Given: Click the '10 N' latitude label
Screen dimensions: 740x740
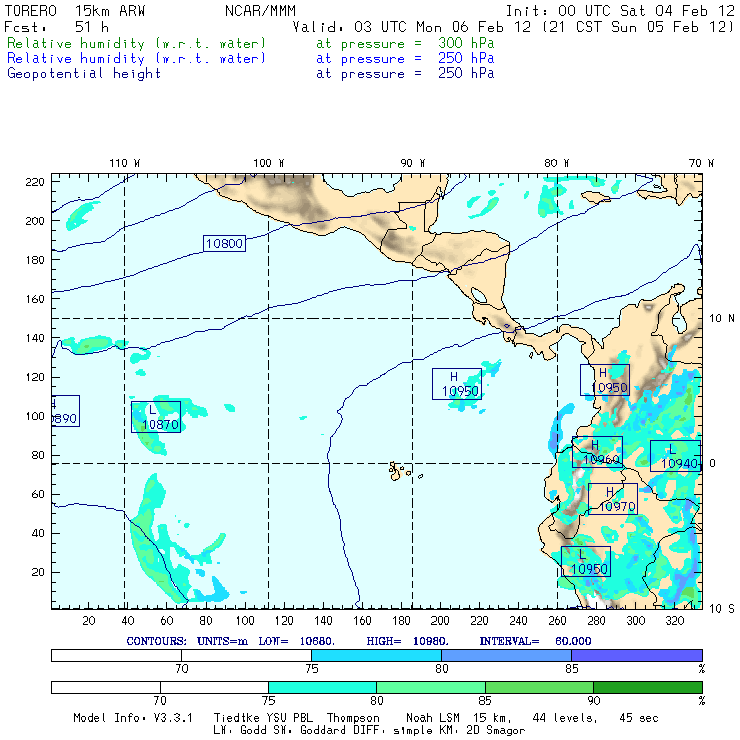Looking at the screenshot, I should 722,319.
